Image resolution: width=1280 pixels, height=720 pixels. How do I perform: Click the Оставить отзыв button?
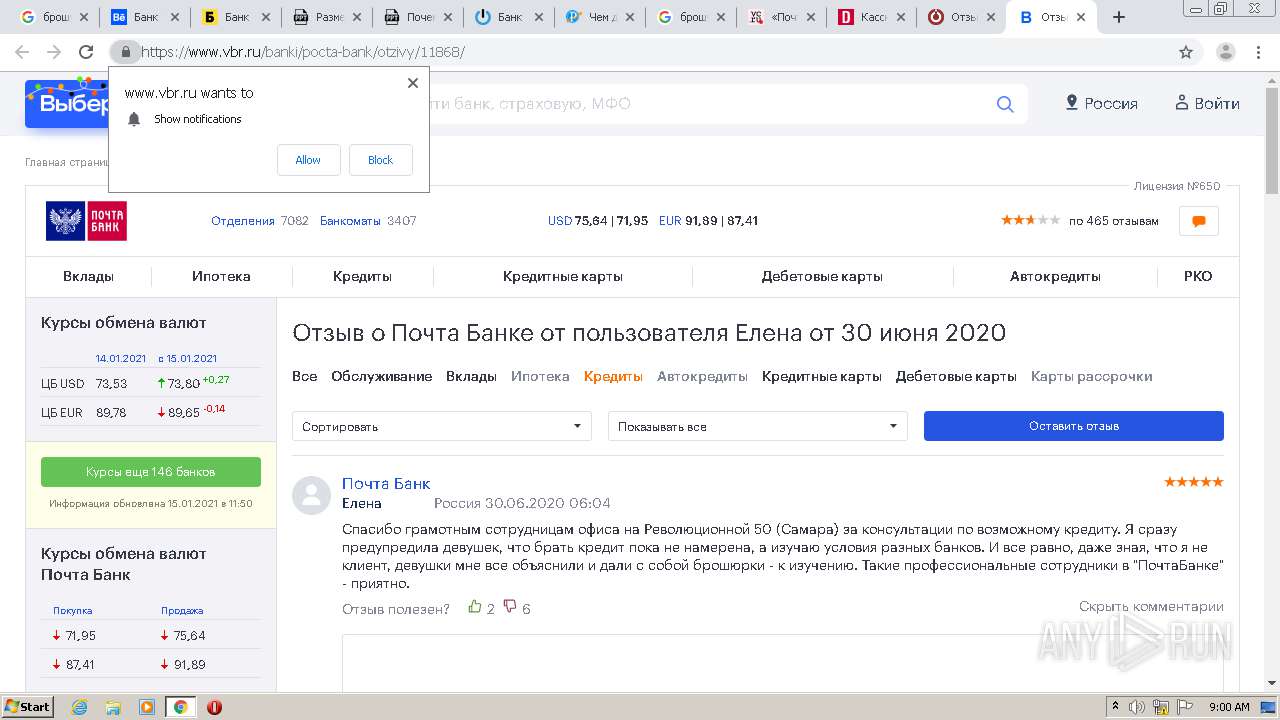click(x=1074, y=426)
